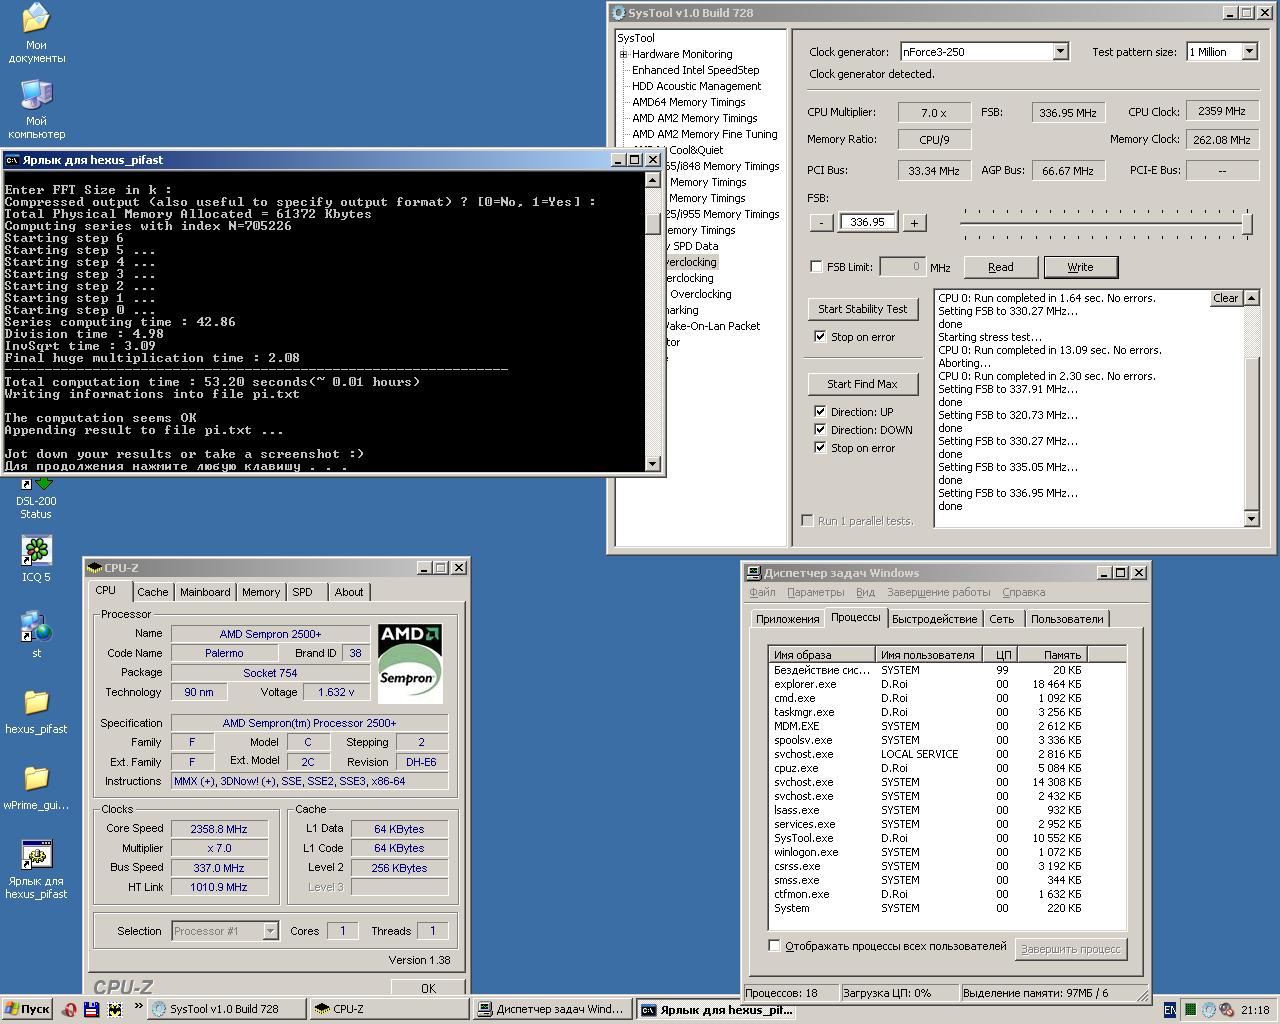This screenshot has width=1280, height=1024.
Task: Uncheck Direction: DOWN checkbox
Action: (820, 429)
